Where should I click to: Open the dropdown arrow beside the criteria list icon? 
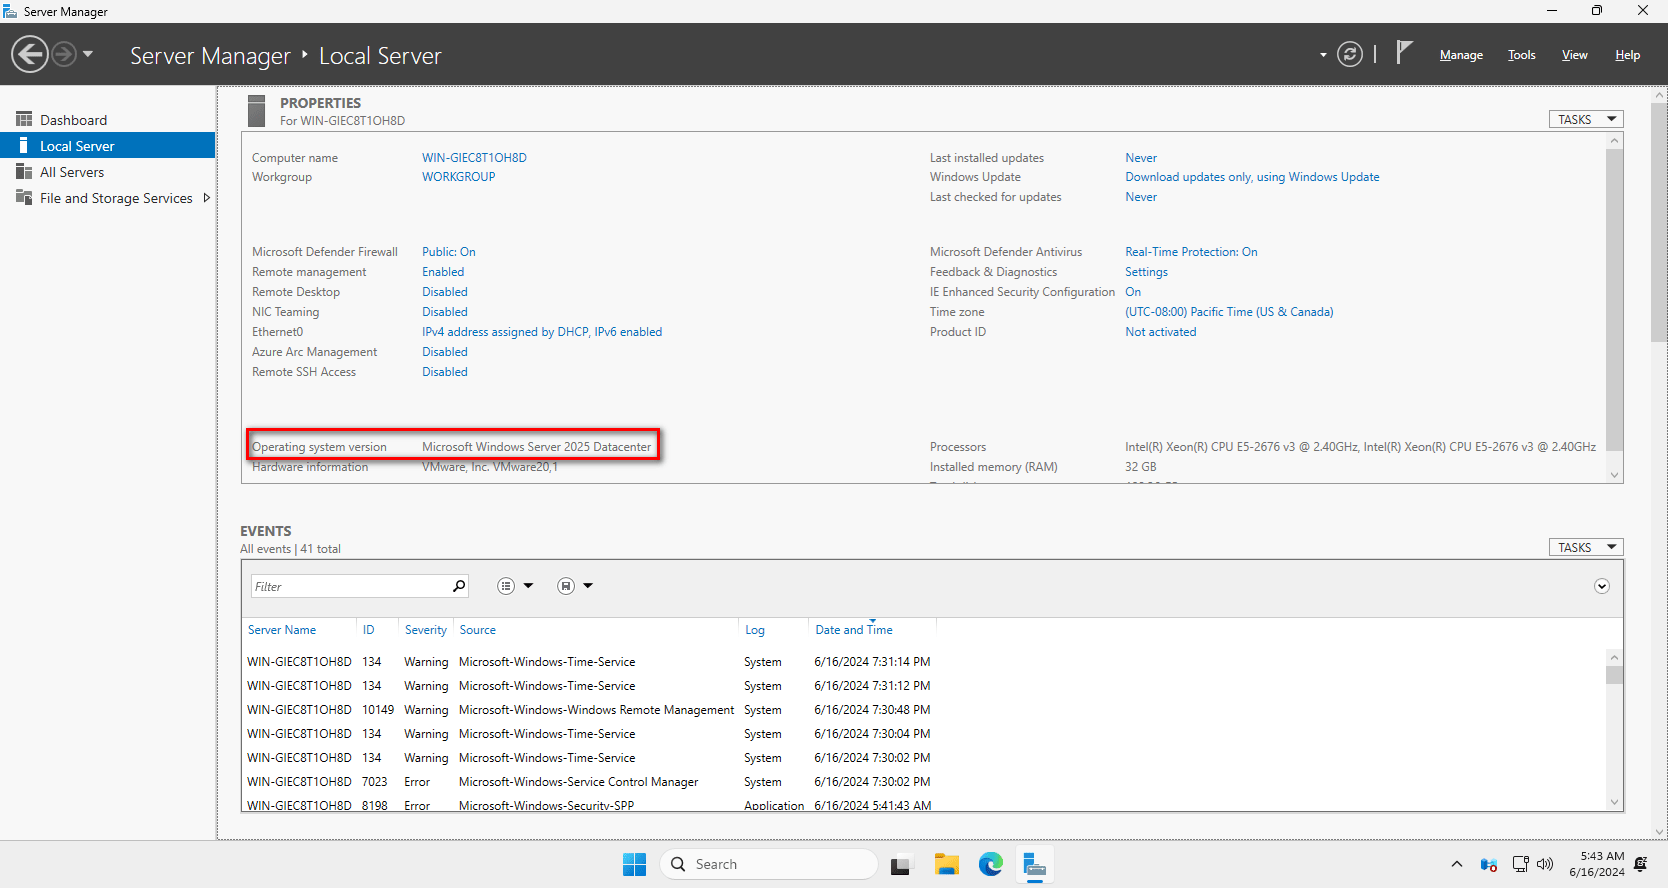(529, 586)
